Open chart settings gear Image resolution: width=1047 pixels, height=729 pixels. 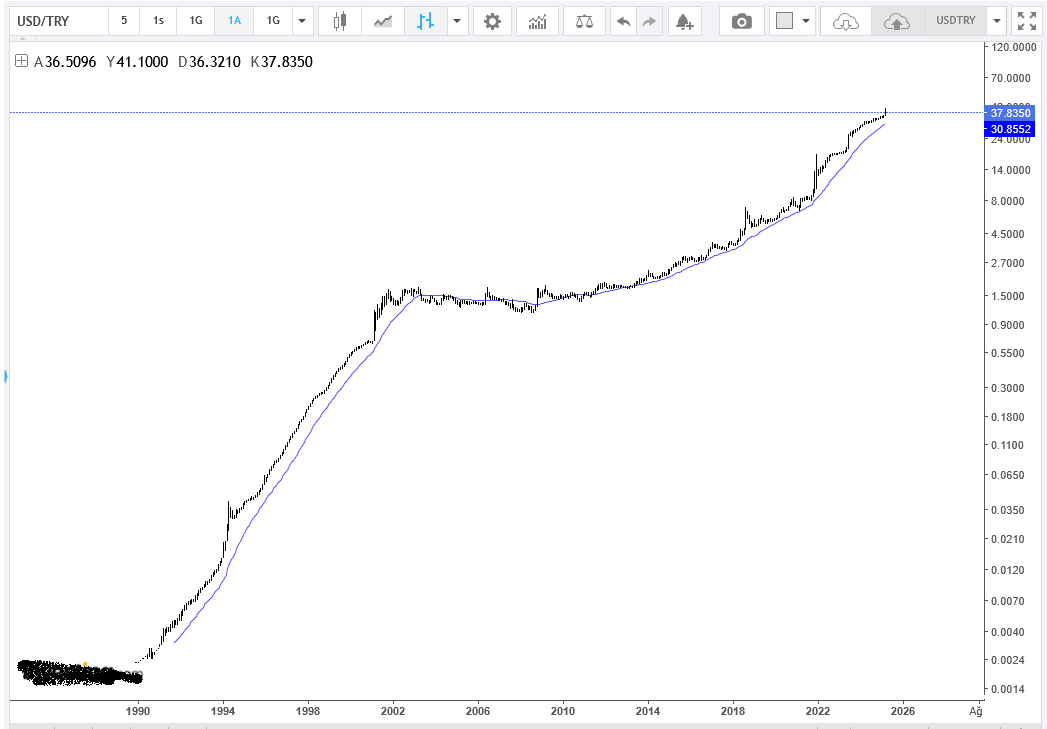coord(491,20)
